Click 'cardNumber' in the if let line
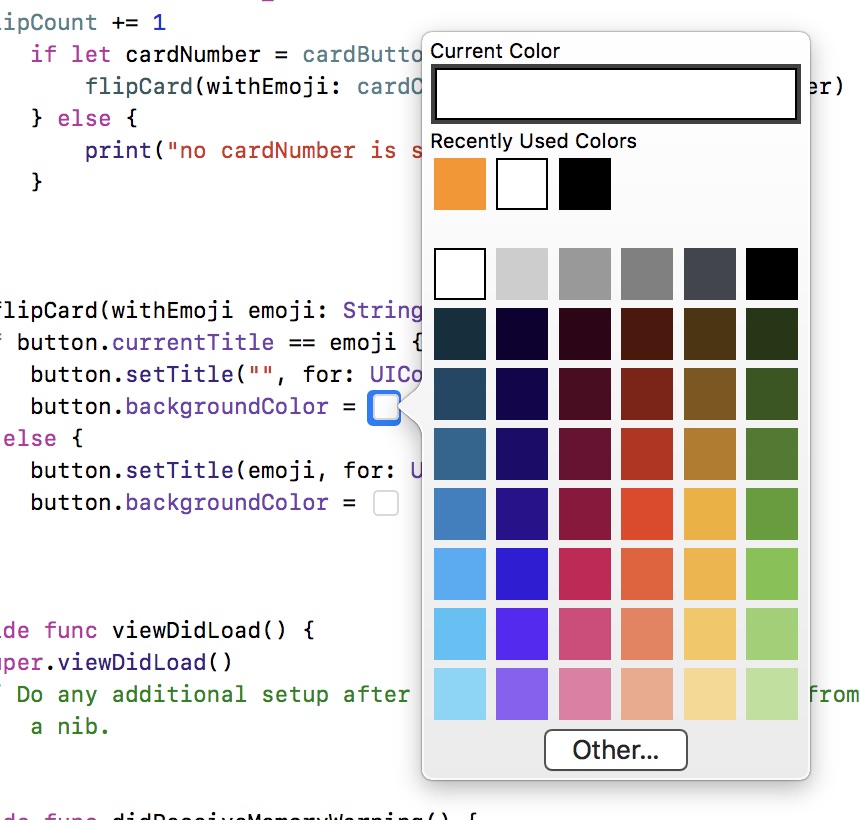The image size is (860, 820). (193, 55)
